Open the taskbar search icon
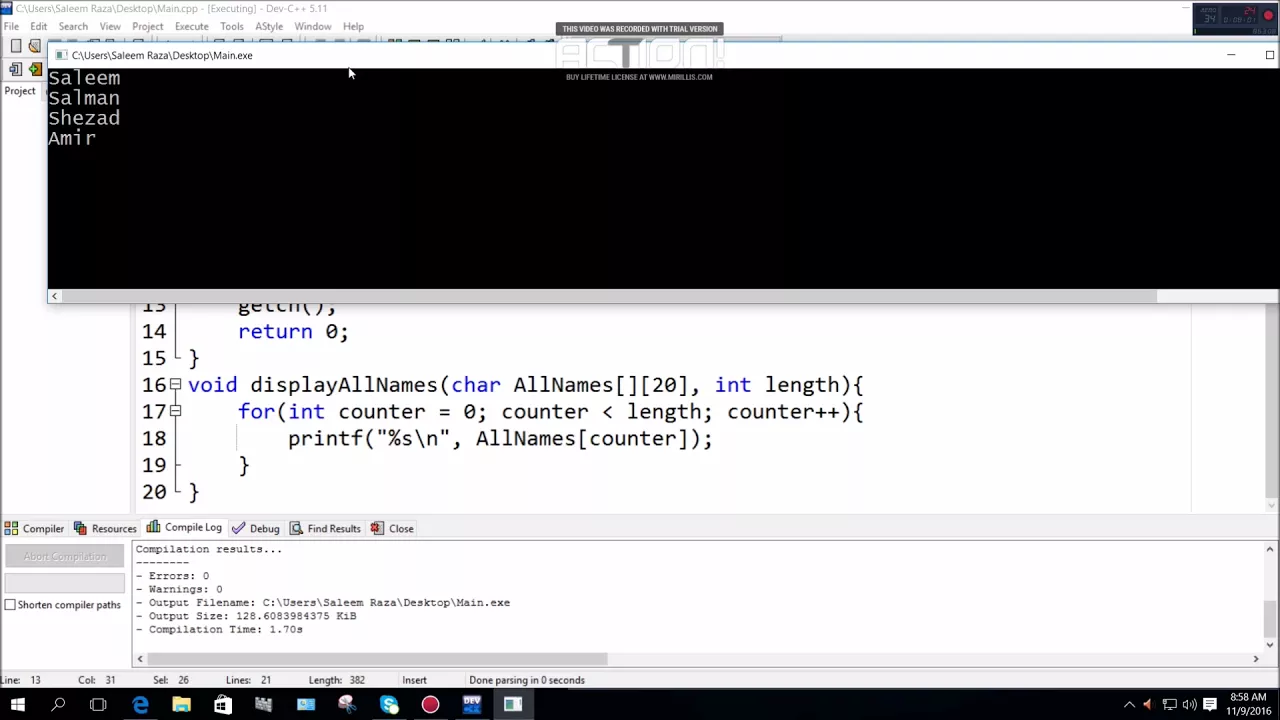Screen dimensions: 1280x720 [x=58, y=705]
